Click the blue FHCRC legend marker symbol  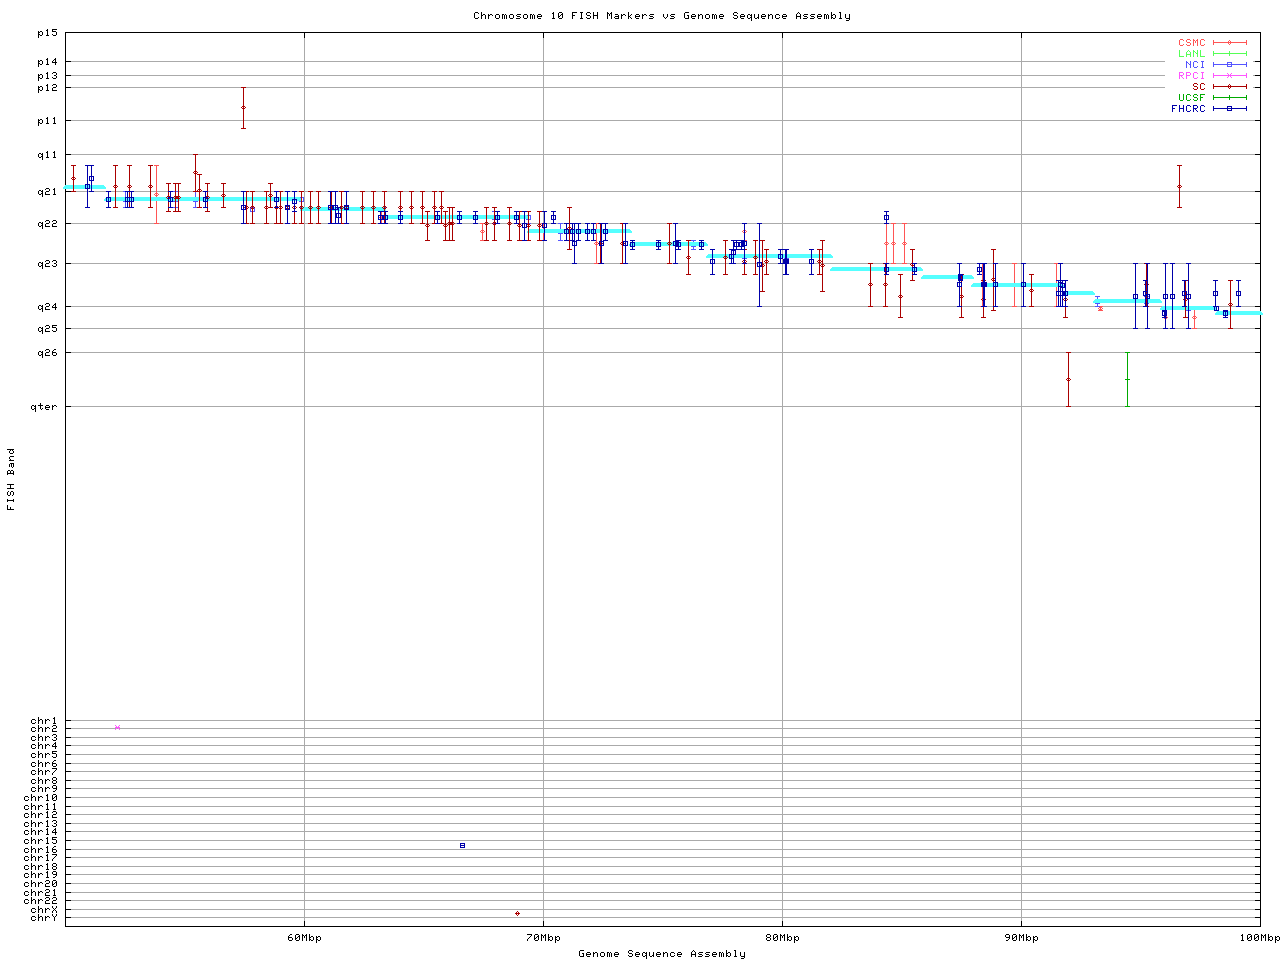point(1229,109)
